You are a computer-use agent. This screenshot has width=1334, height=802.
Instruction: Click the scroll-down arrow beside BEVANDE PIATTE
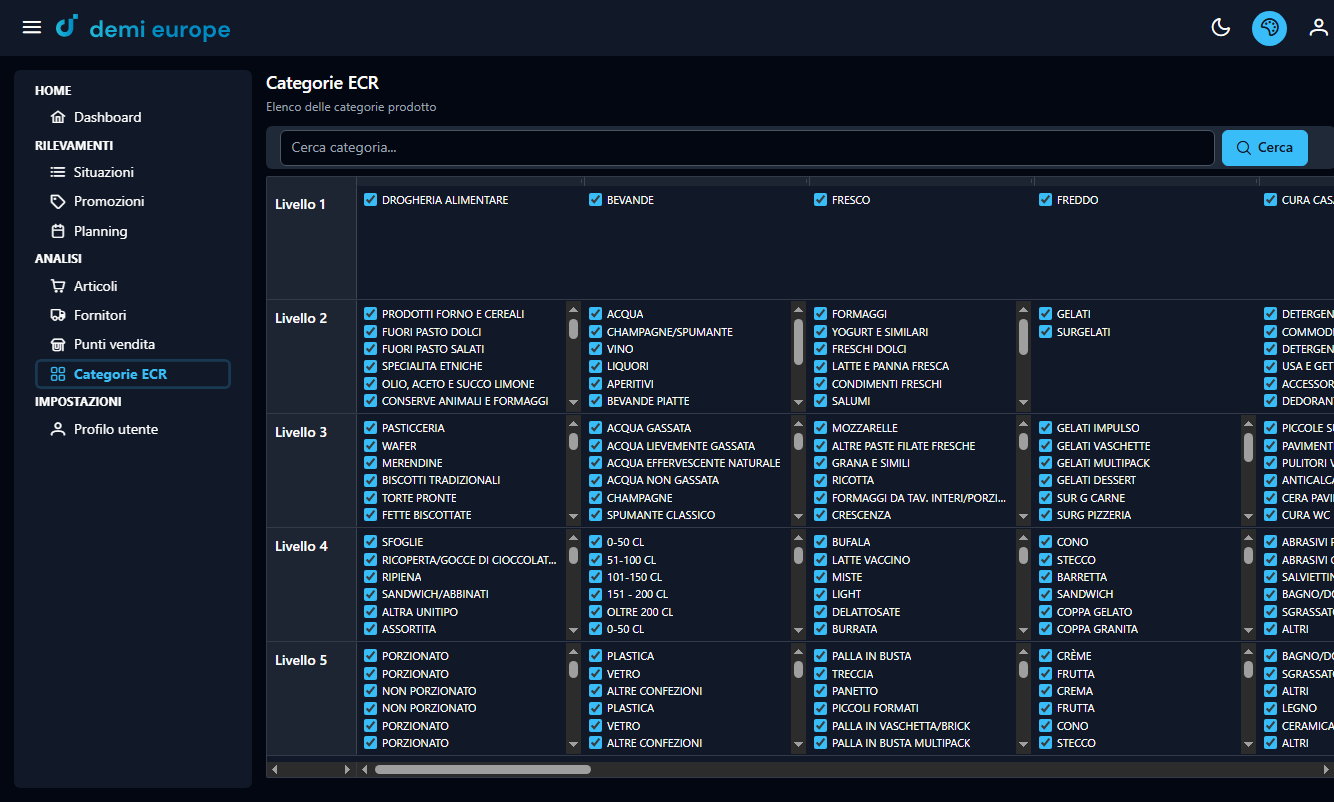(798, 402)
